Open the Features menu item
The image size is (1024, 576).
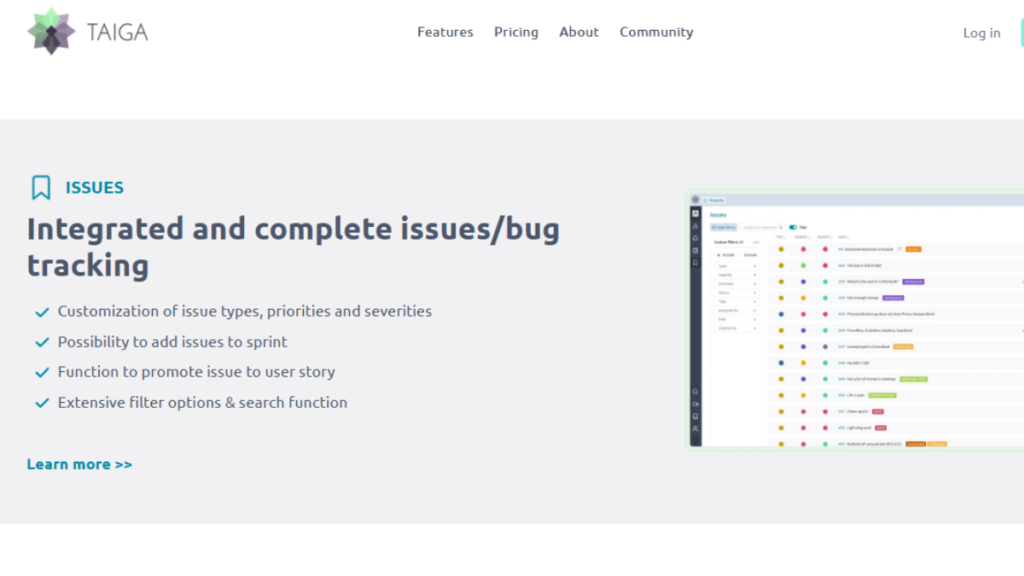[x=445, y=32]
